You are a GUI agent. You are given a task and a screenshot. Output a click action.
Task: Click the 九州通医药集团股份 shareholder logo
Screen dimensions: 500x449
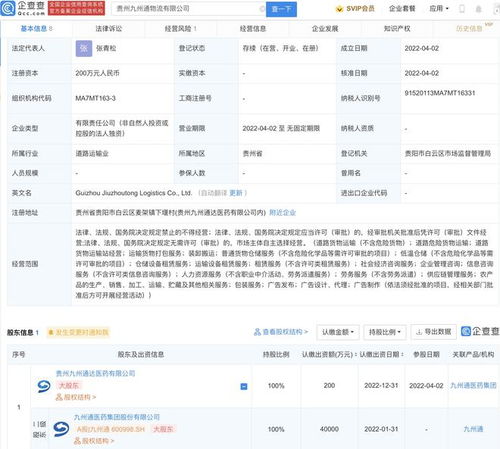[x=61, y=429]
